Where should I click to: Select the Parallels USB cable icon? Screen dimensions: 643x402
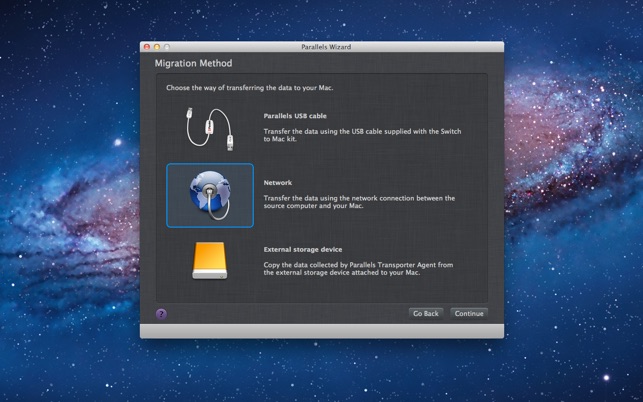pyautogui.click(x=210, y=129)
